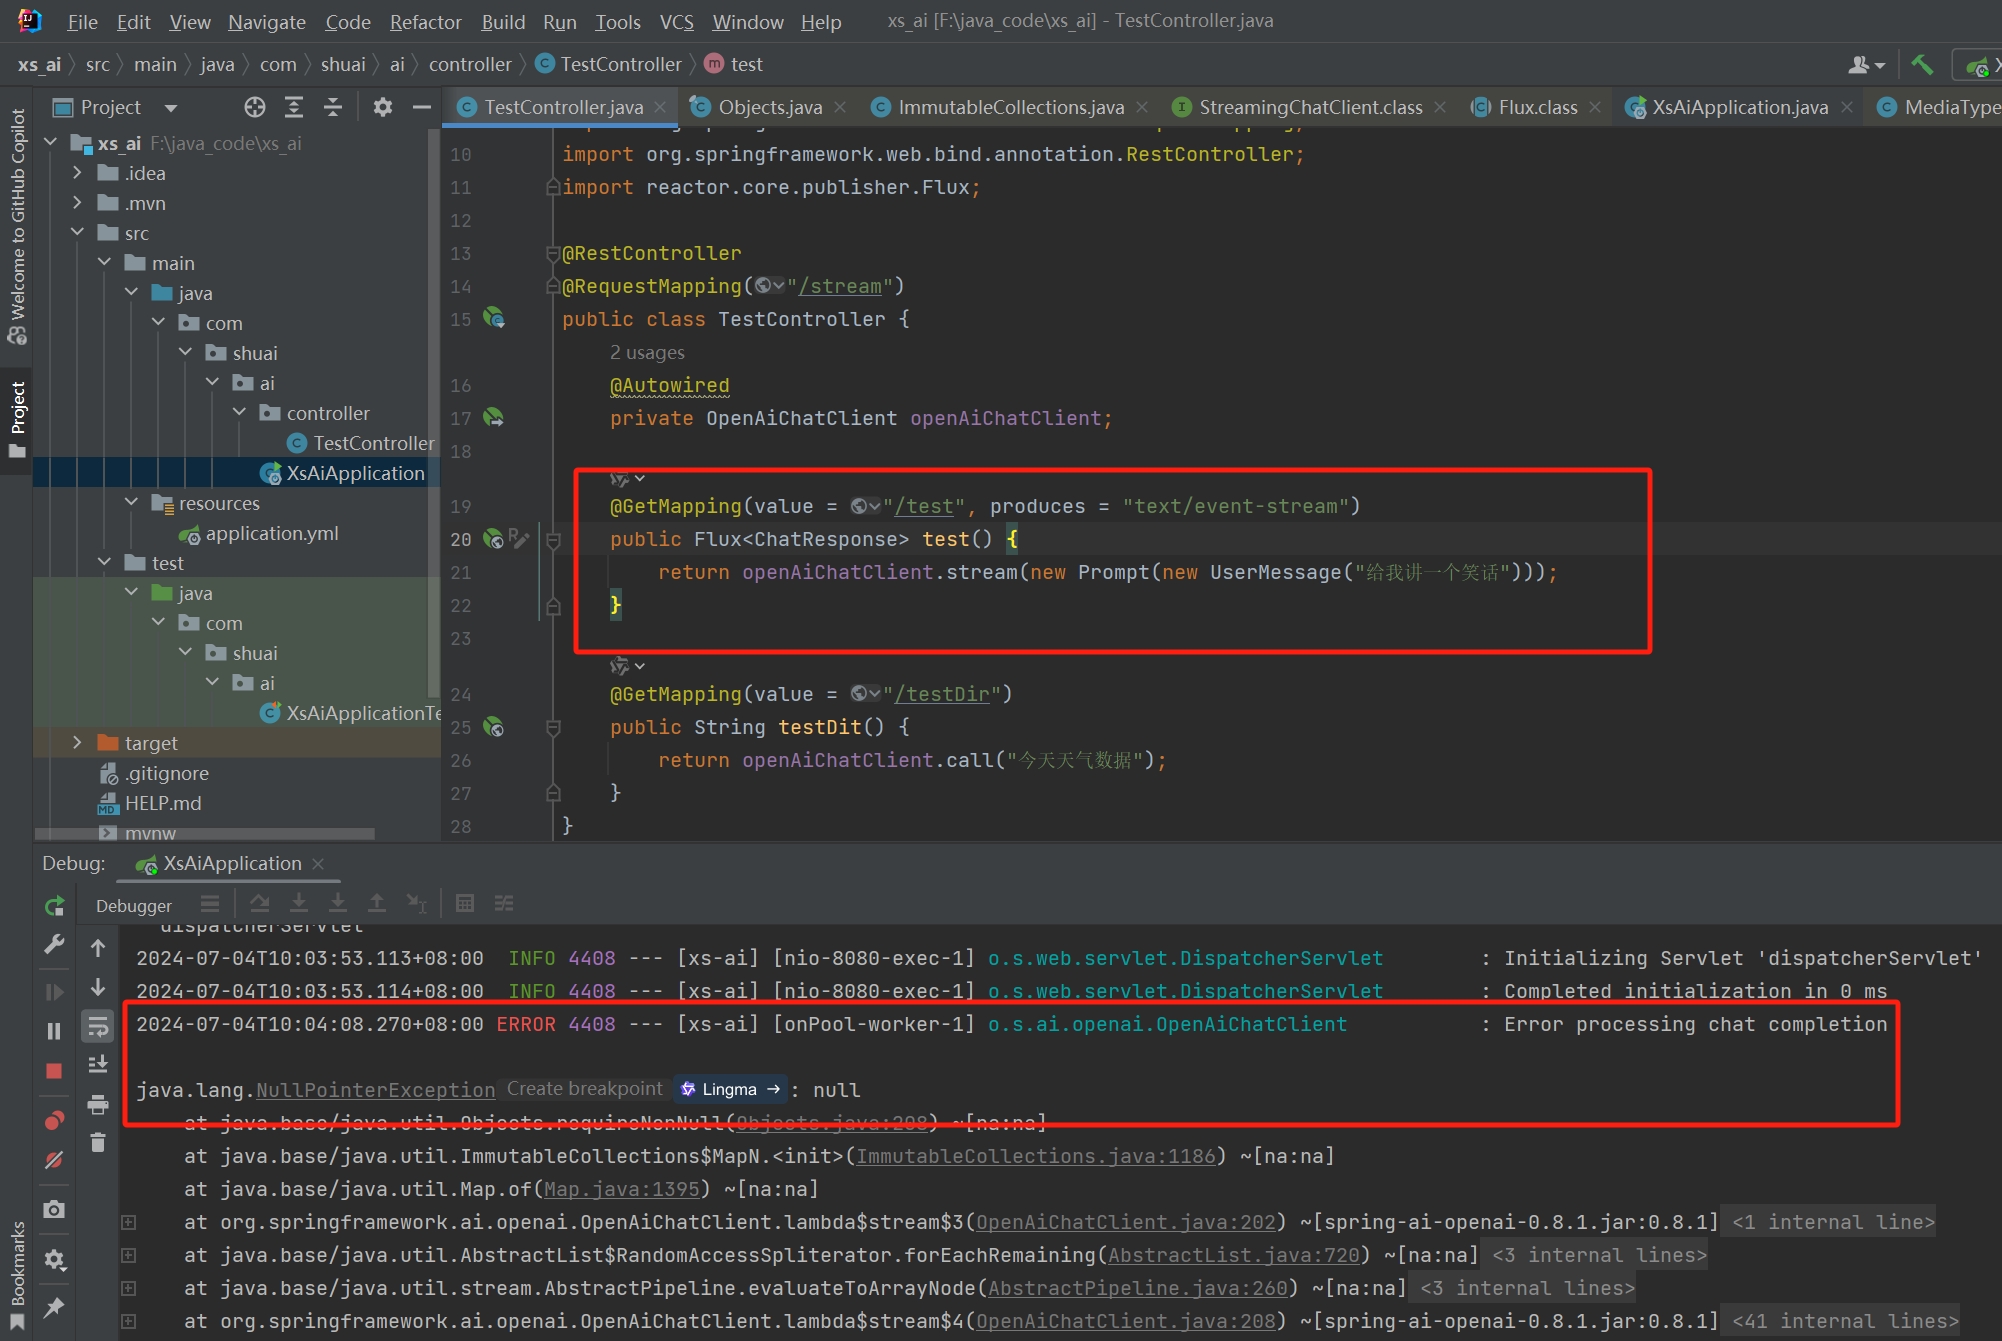Open the user account icon menu
This screenshot has width=2002, height=1341.
[x=1866, y=65]
